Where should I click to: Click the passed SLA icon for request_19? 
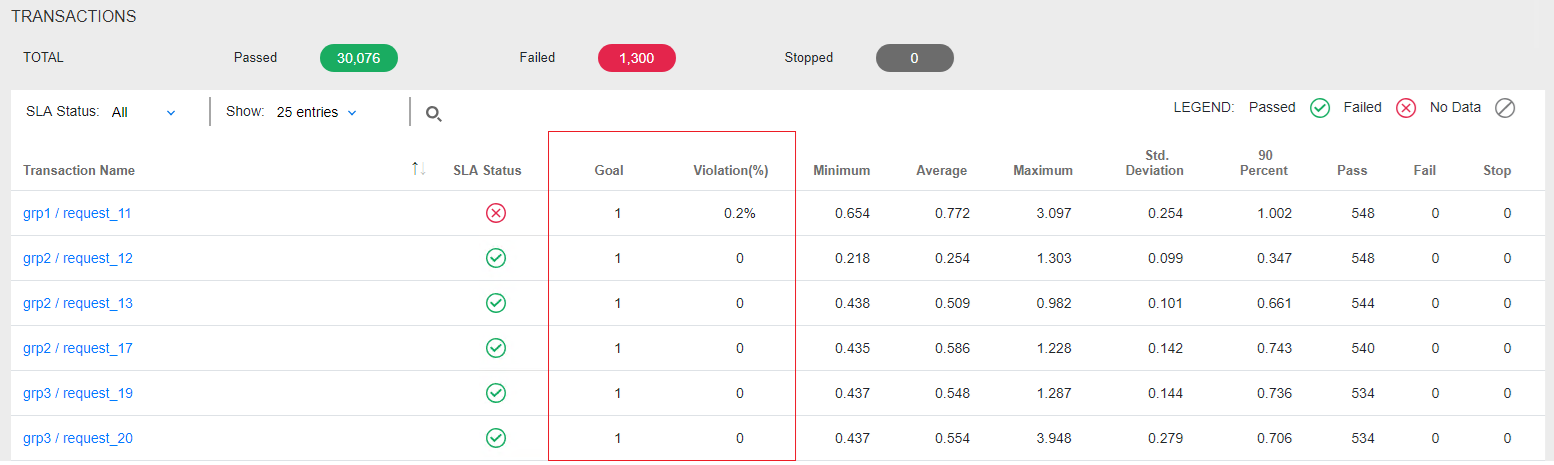[495, 393]
